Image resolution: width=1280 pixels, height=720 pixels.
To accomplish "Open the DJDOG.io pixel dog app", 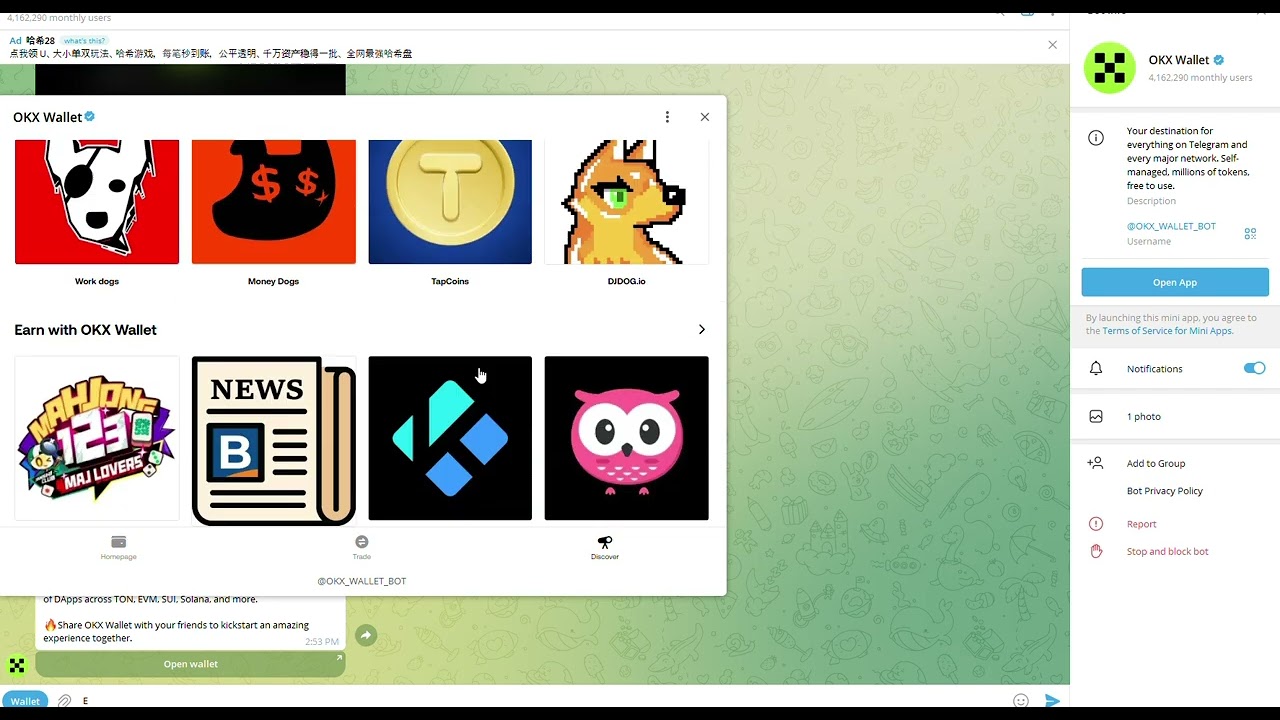I will pyautogui.click(x=627, y=202).
